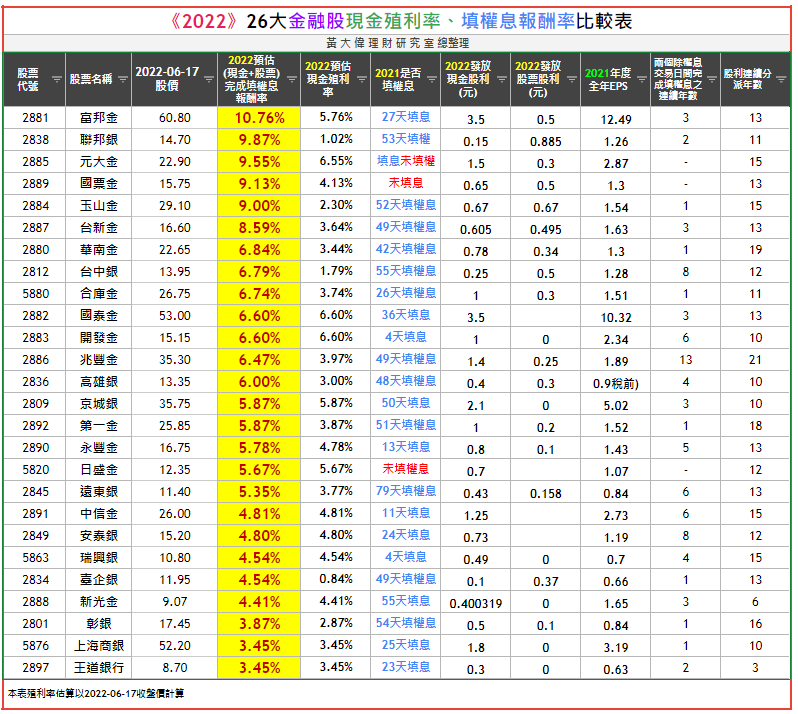
Task: Select stock name cell 新光金
Action: pyautogui.click(x=99, y=602)
